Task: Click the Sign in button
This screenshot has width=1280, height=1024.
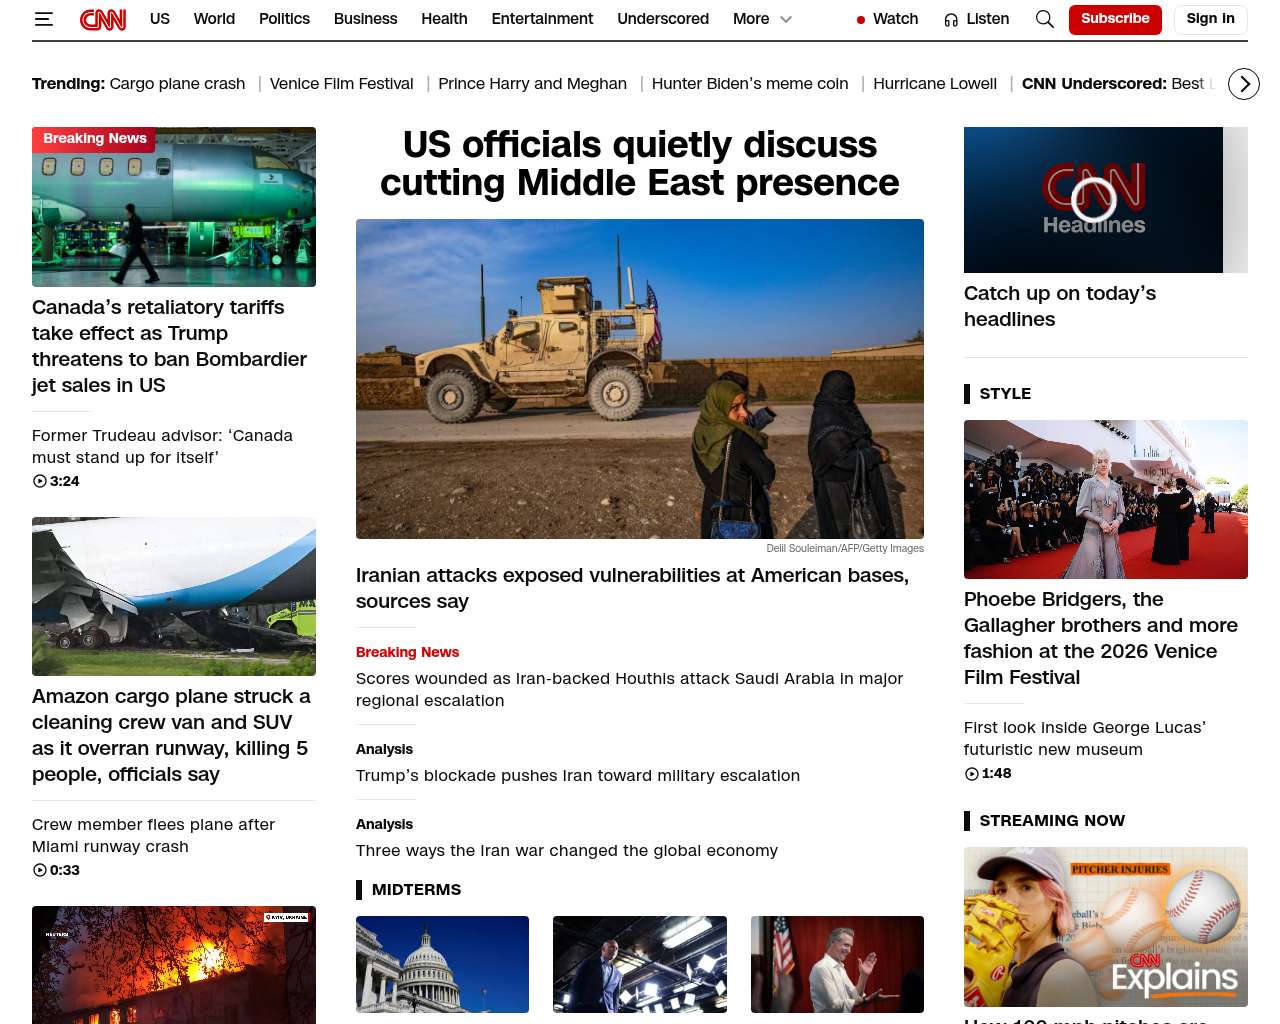Action: 1211,19
